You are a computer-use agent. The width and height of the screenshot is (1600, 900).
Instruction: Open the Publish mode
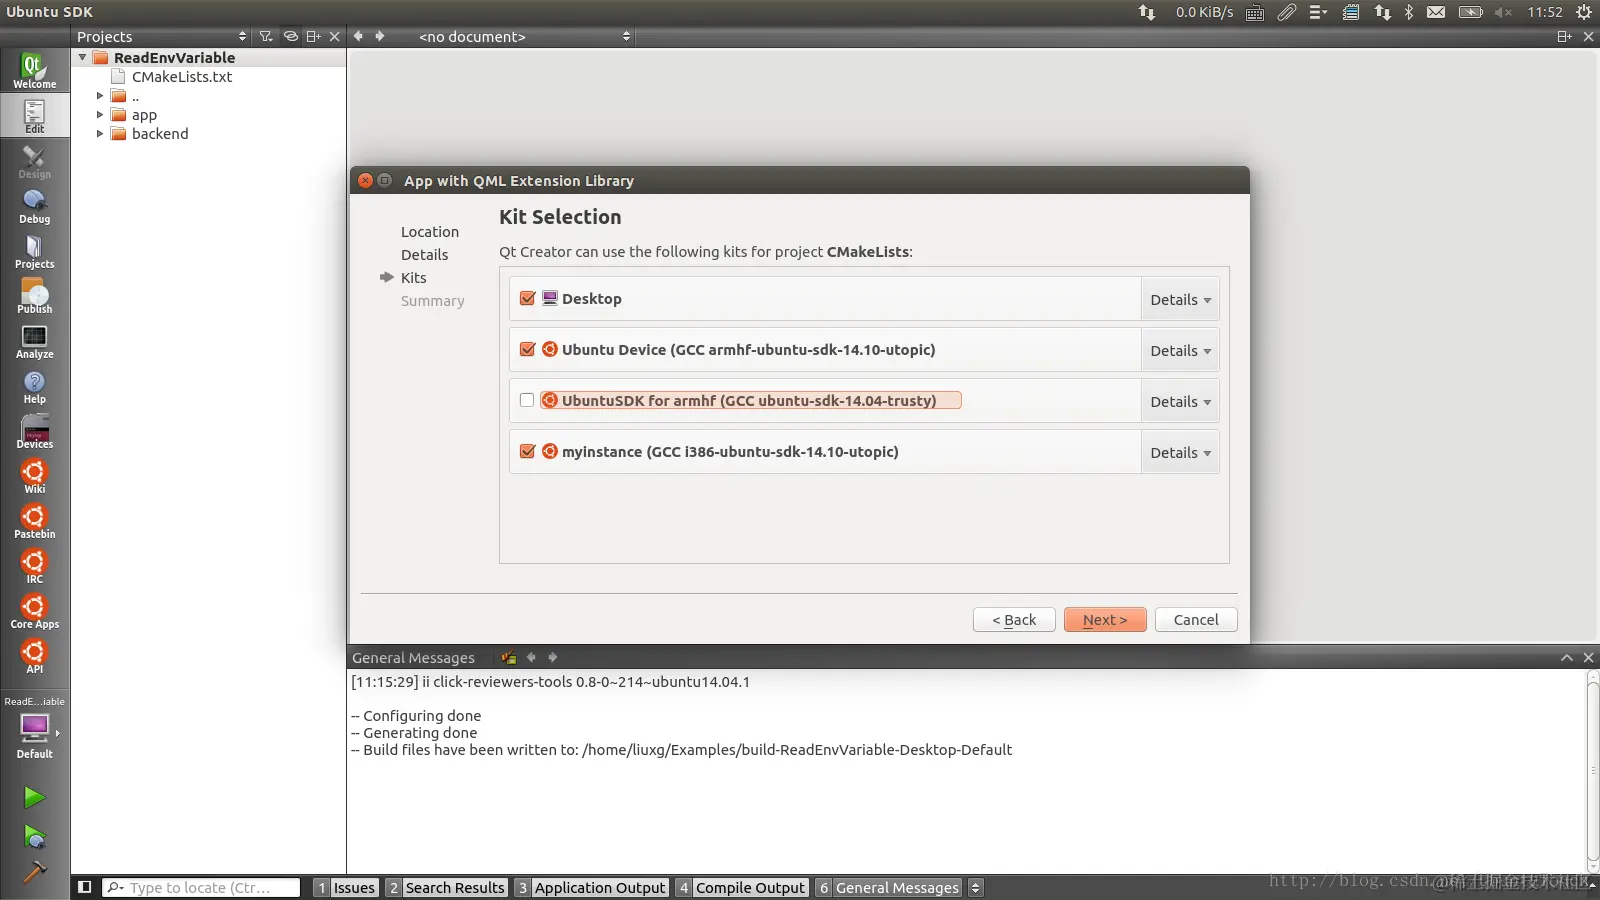coord(34,296)
